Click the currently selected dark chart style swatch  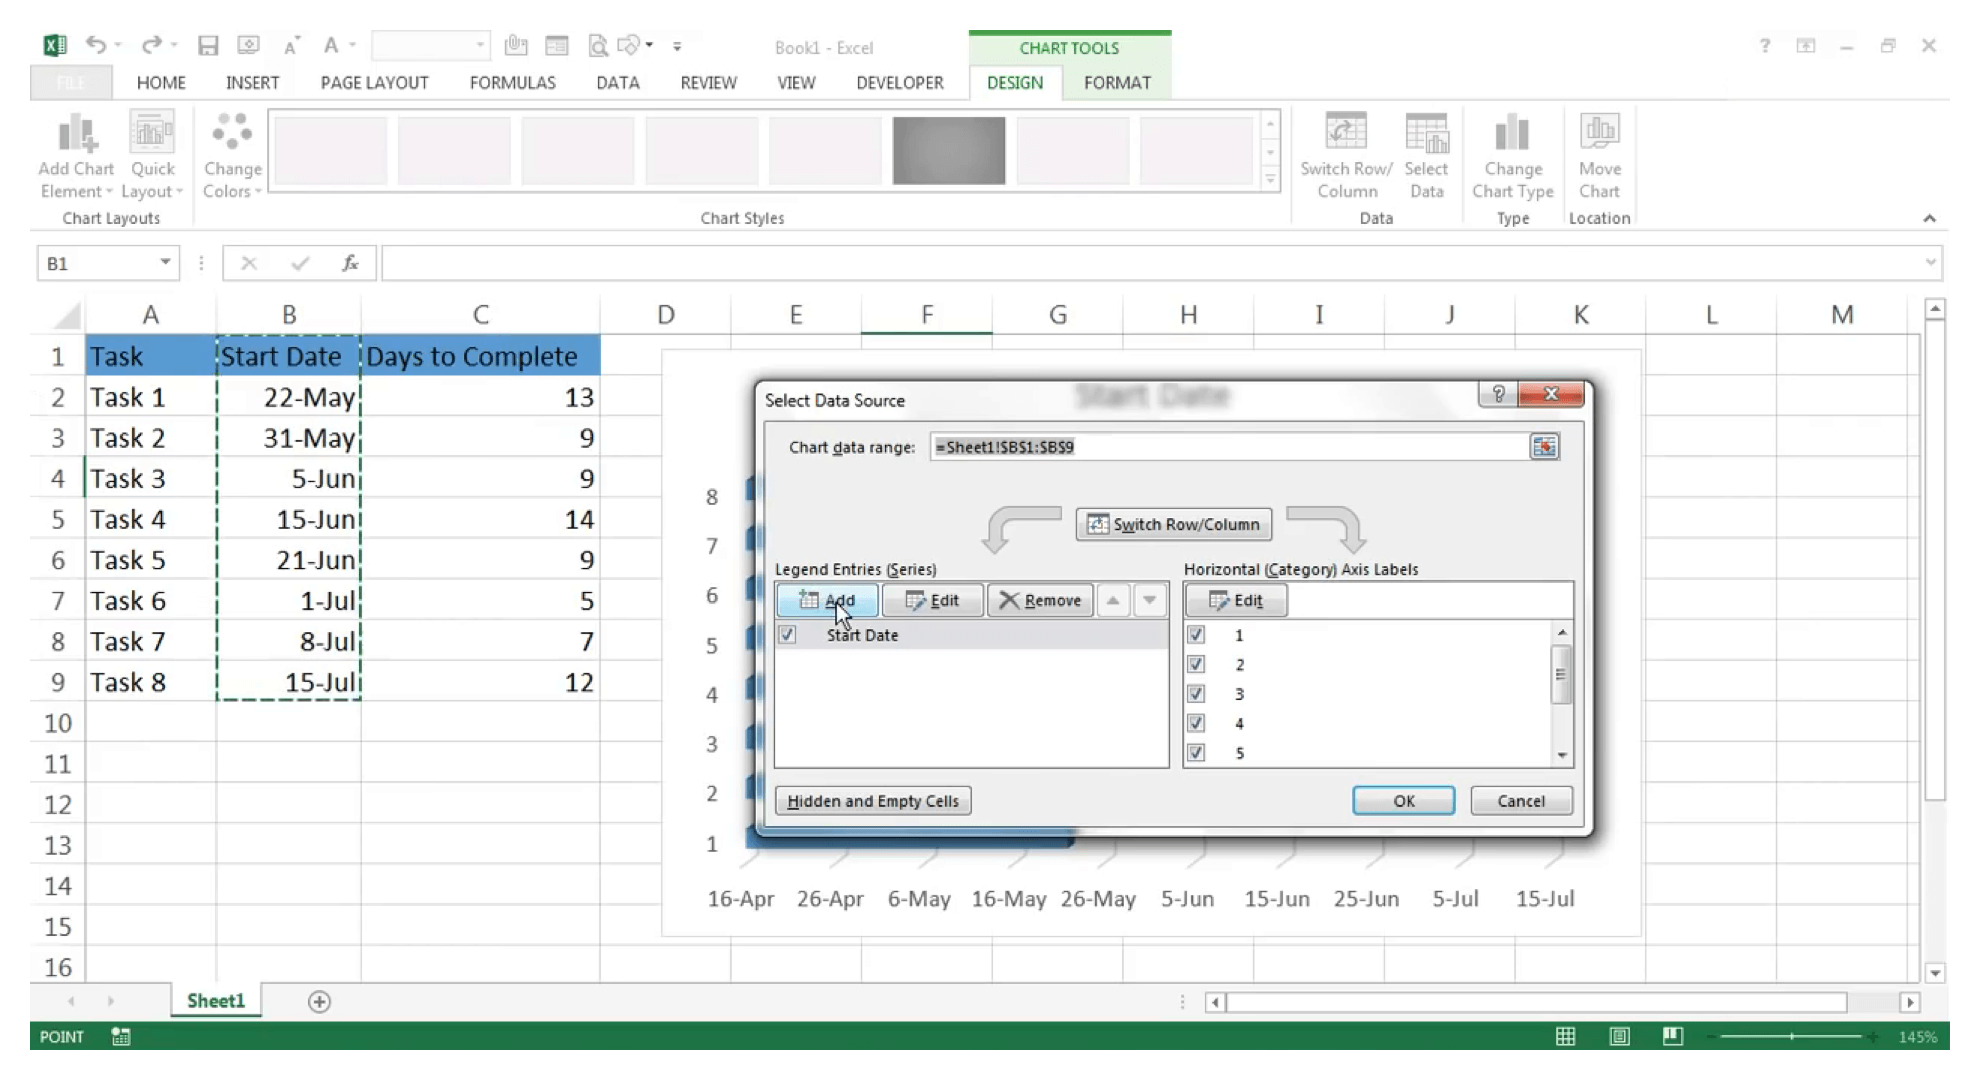click(x=947, y=149)
